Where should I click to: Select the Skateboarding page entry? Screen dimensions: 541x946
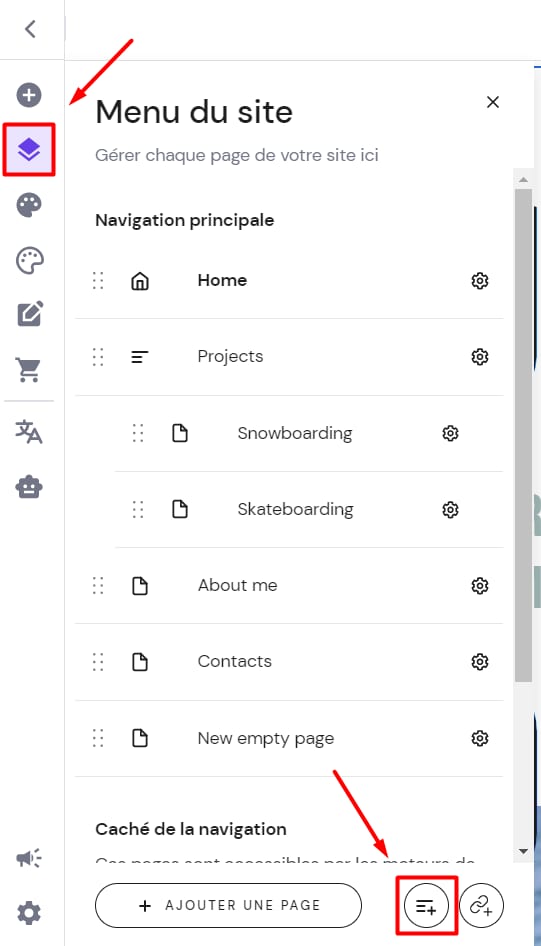[x=309, y=509]
